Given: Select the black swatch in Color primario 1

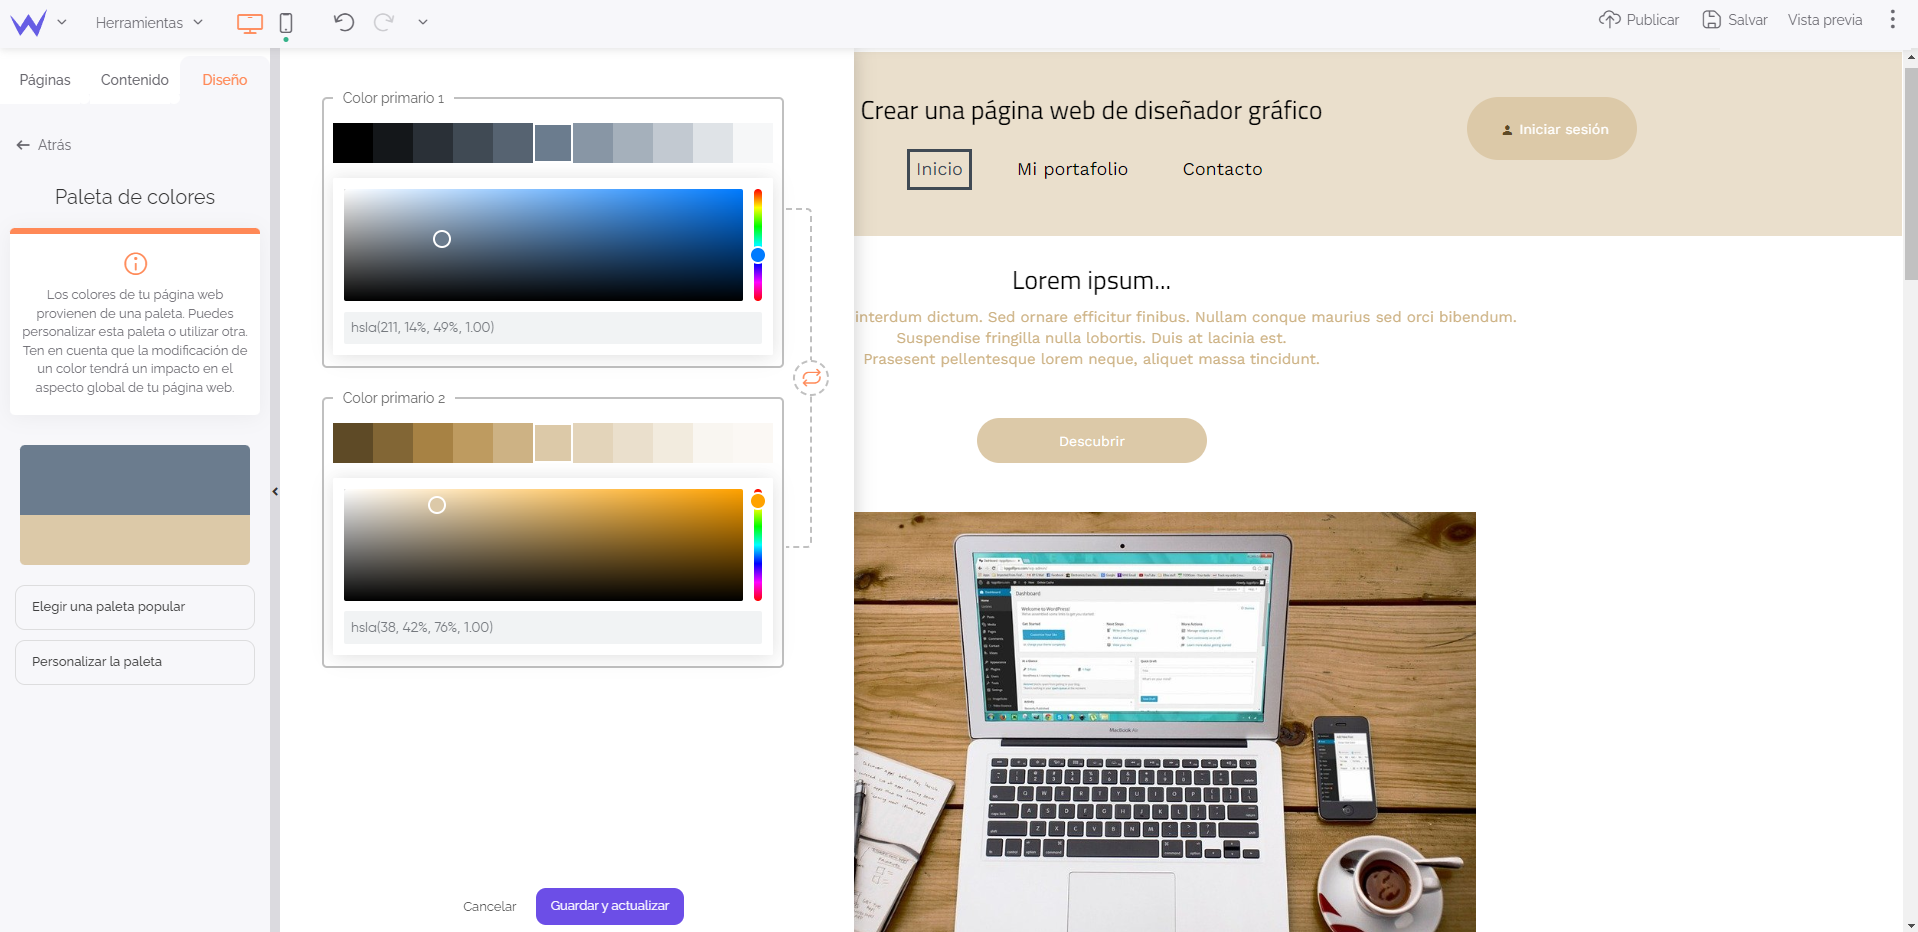Looking at the screenshot, I should point(352,143).
